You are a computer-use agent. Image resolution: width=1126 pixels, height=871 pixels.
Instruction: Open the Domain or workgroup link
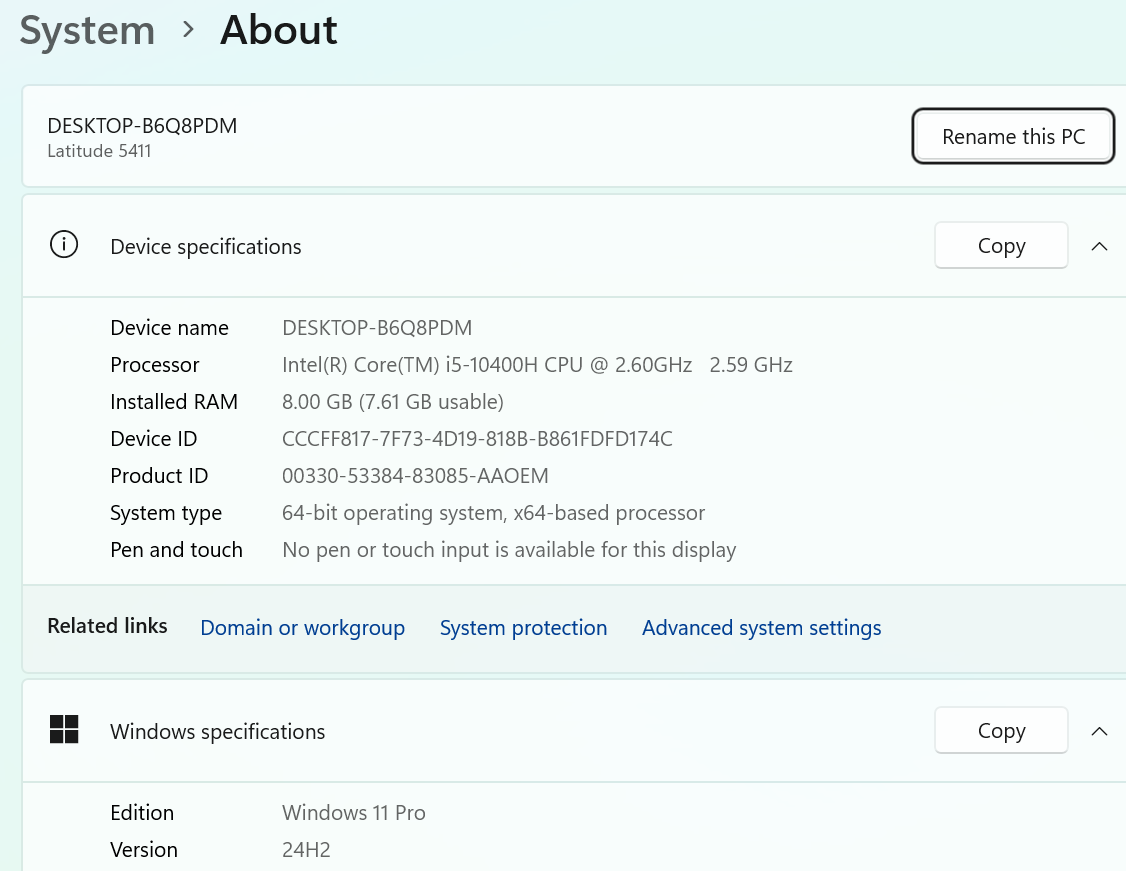coord(302,628)
